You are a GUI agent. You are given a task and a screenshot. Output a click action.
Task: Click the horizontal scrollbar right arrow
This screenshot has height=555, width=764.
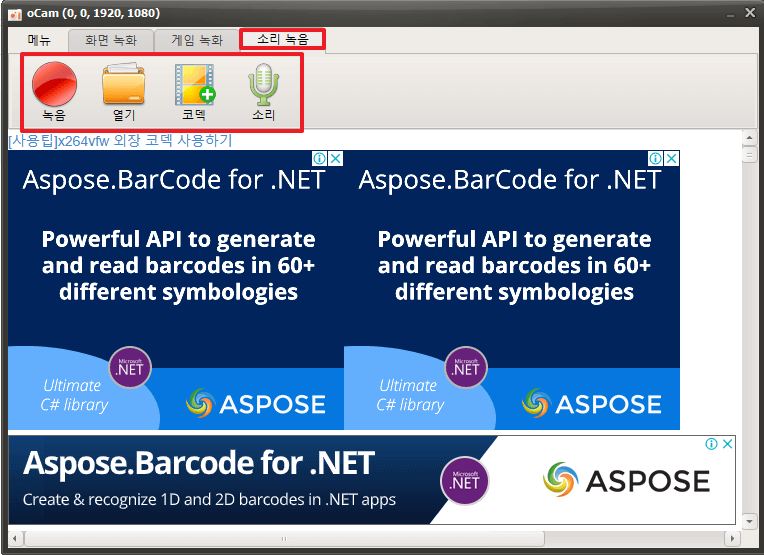pyautogui.click(x=732, y=538)
